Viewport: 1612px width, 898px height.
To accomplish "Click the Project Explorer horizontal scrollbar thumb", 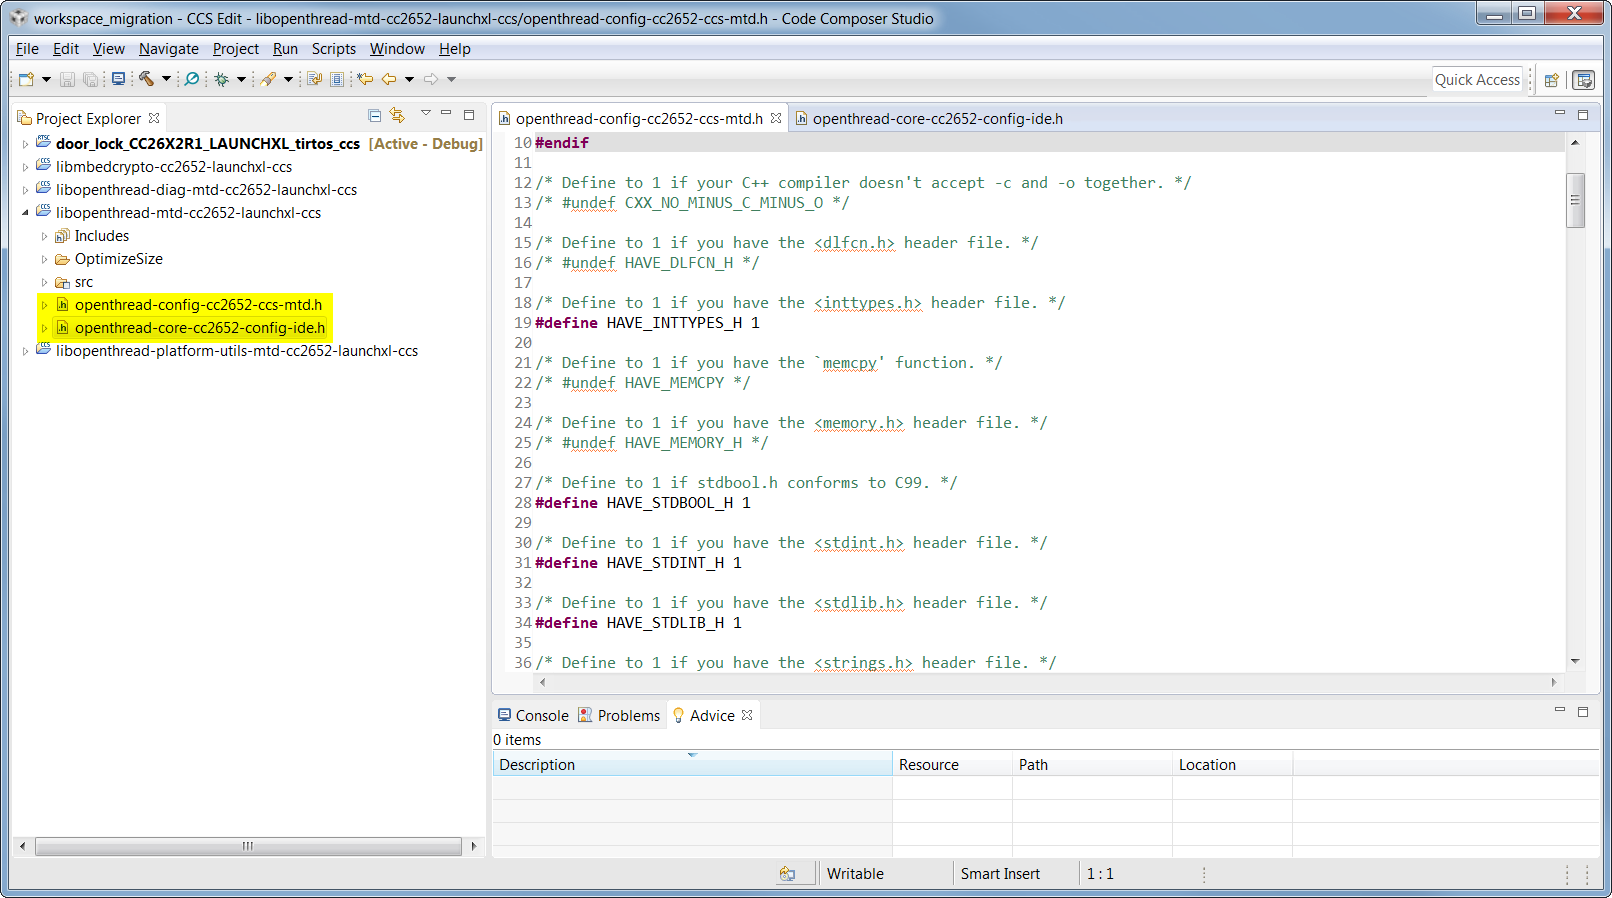I will click(248, 846).
